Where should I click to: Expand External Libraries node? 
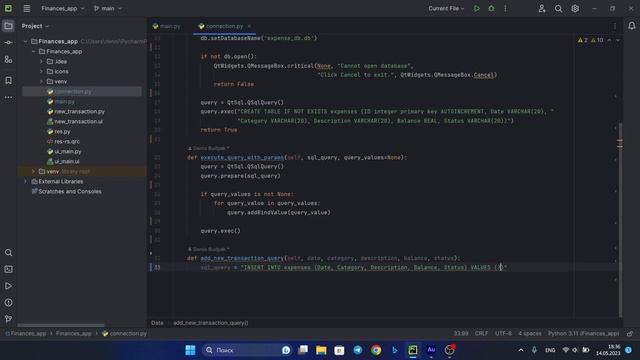click(x=26, y=181)
